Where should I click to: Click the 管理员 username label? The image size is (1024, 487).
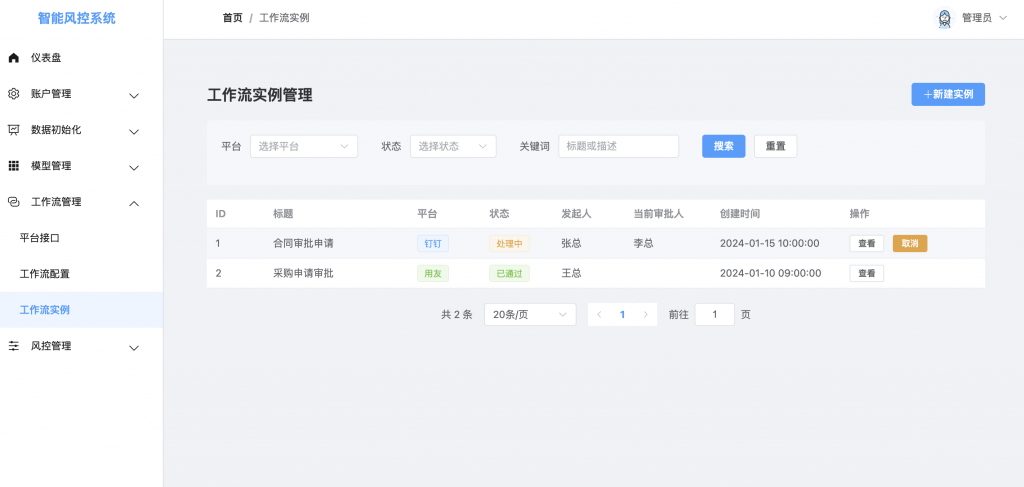[x=977, y=18]
